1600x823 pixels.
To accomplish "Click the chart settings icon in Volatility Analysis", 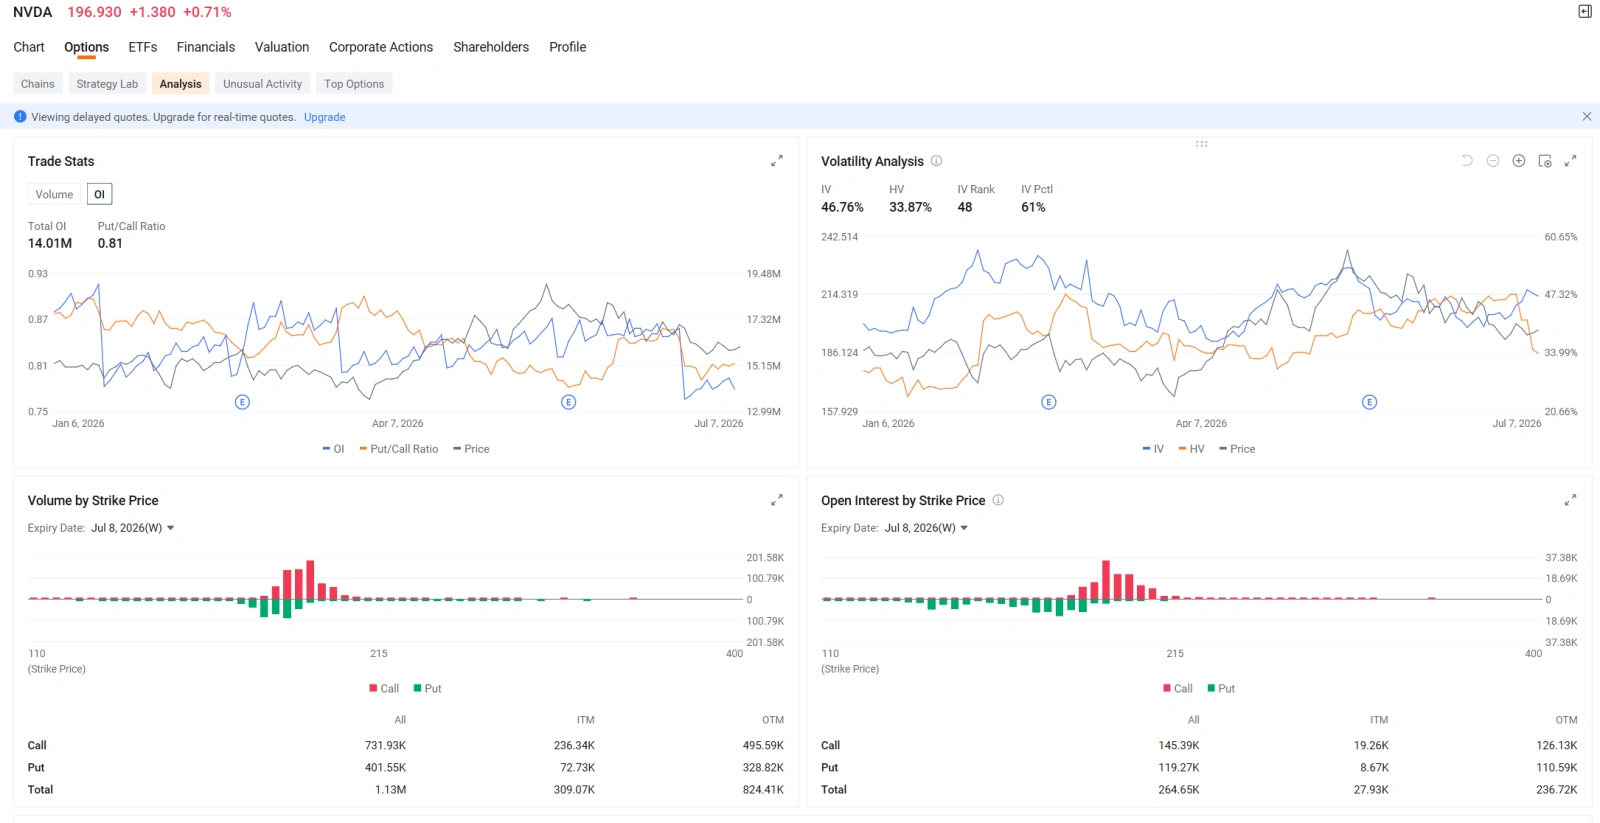I will point(1545,161).
